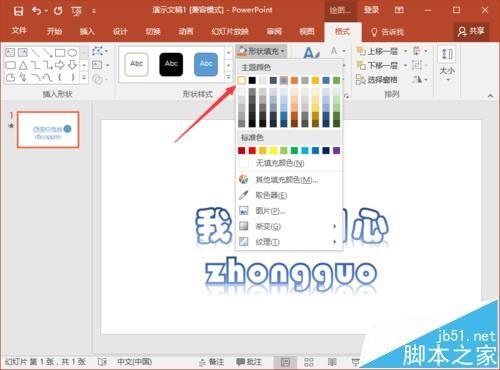Click the zhongguo WordArt text on the slide
Image resolution: width=500 pixels, height=370 pixels.
[x=291, y=274]
